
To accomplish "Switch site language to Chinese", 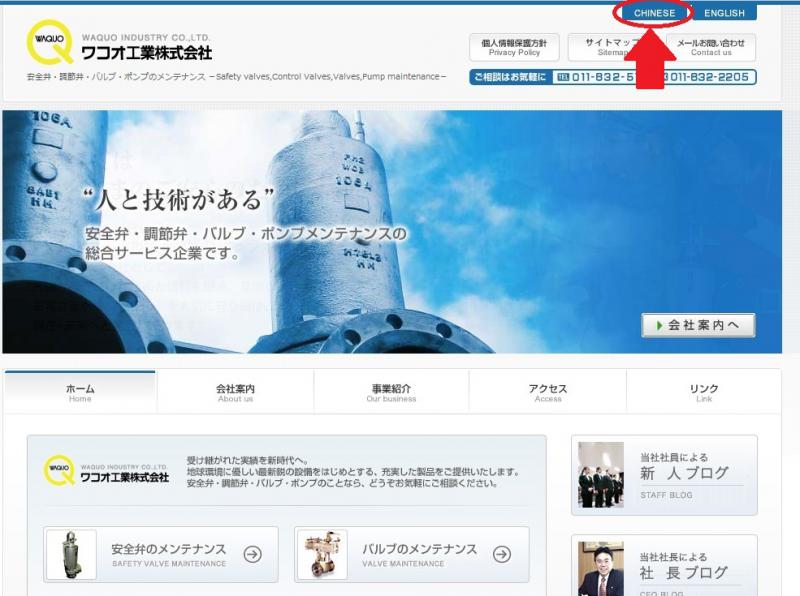I will click(654, 13).
